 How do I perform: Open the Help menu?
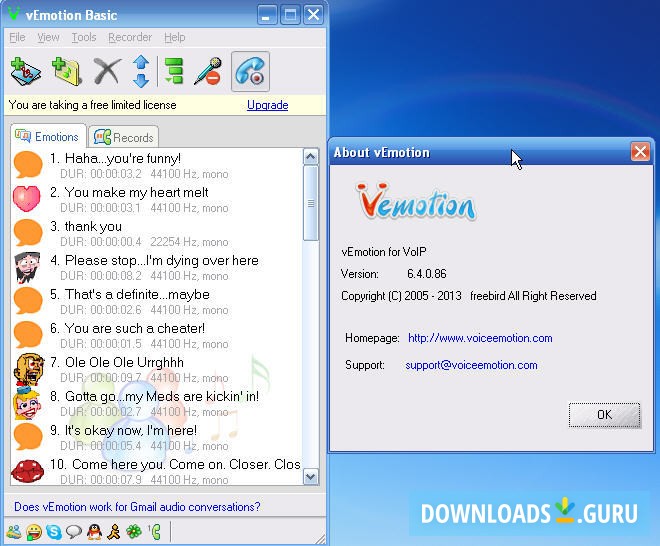[x=174, y=37]
